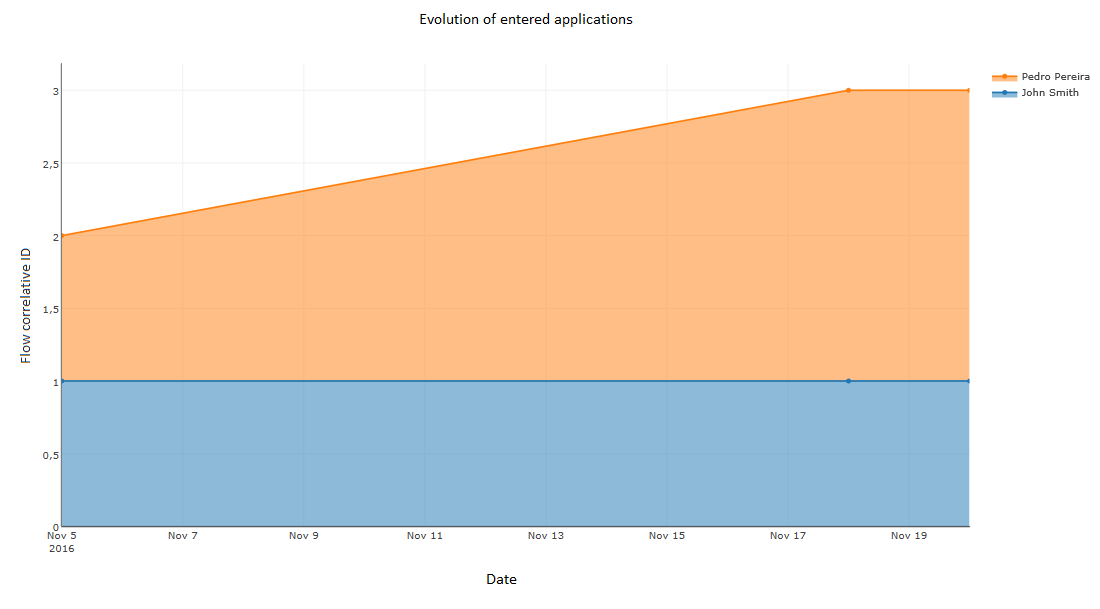Select the blue data point near Nov 18
1100x609 pixels.
coord(848,381)
